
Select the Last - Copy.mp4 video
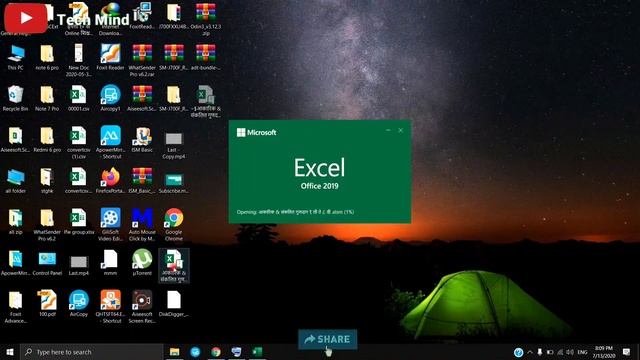tap(173, 145)
